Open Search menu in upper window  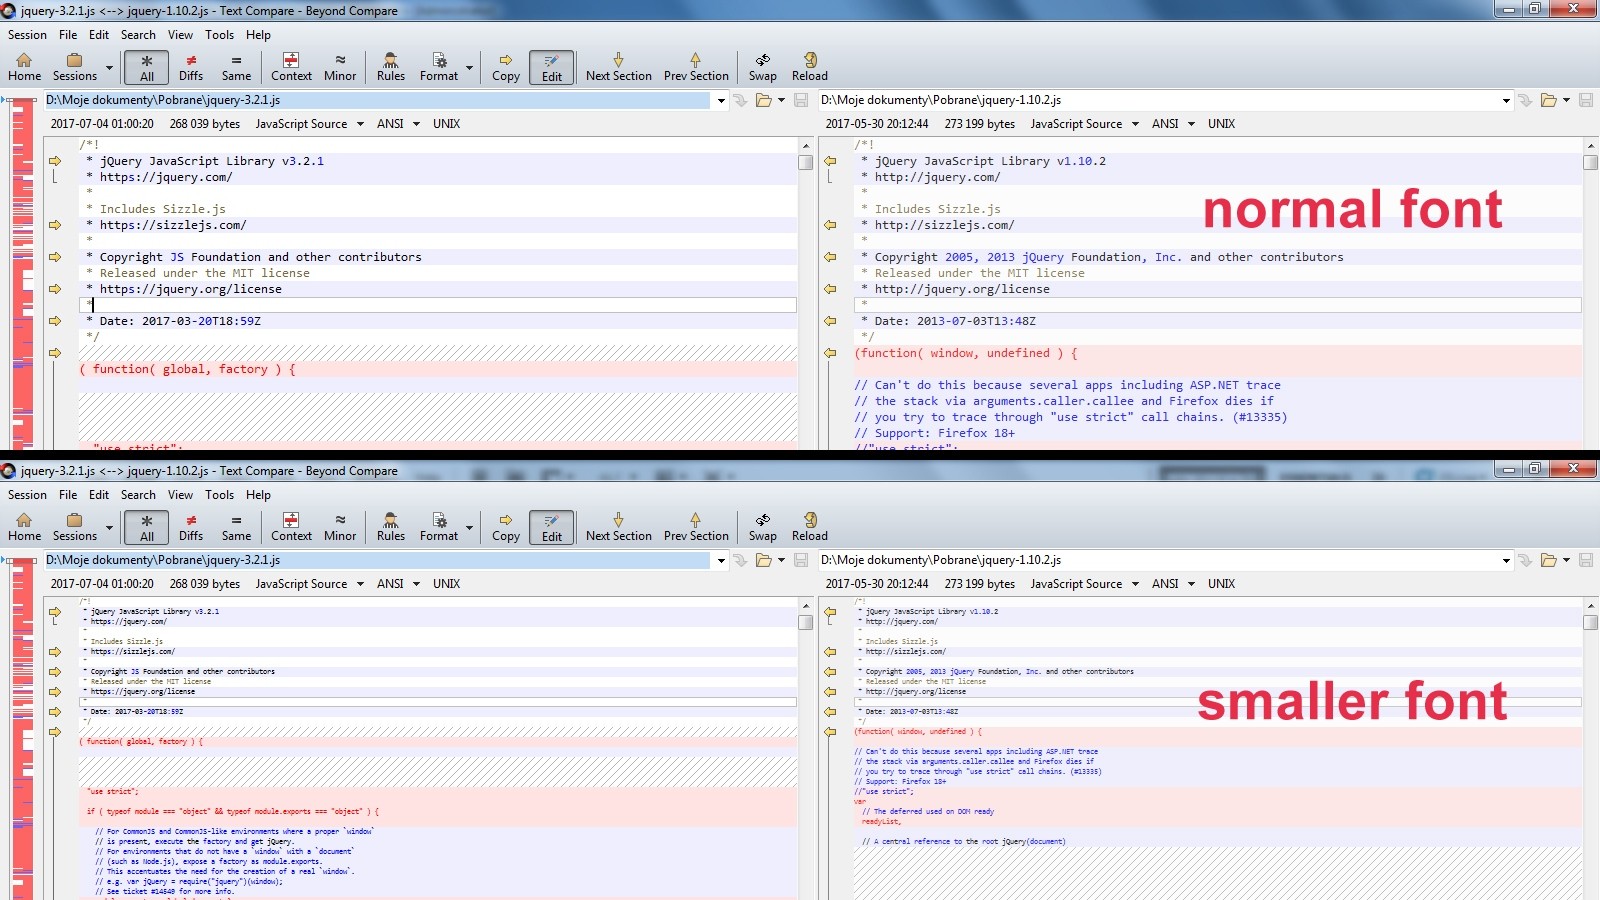[138, 35]
